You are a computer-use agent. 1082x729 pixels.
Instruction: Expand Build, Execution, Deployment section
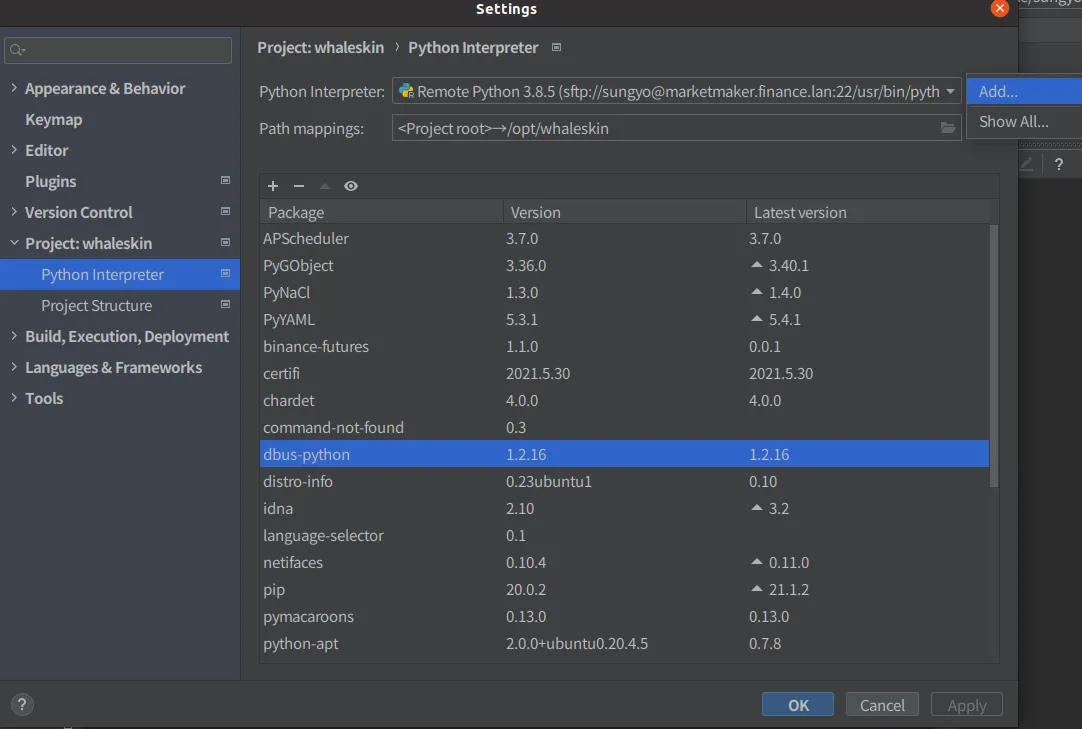click(x=14, y=336)
